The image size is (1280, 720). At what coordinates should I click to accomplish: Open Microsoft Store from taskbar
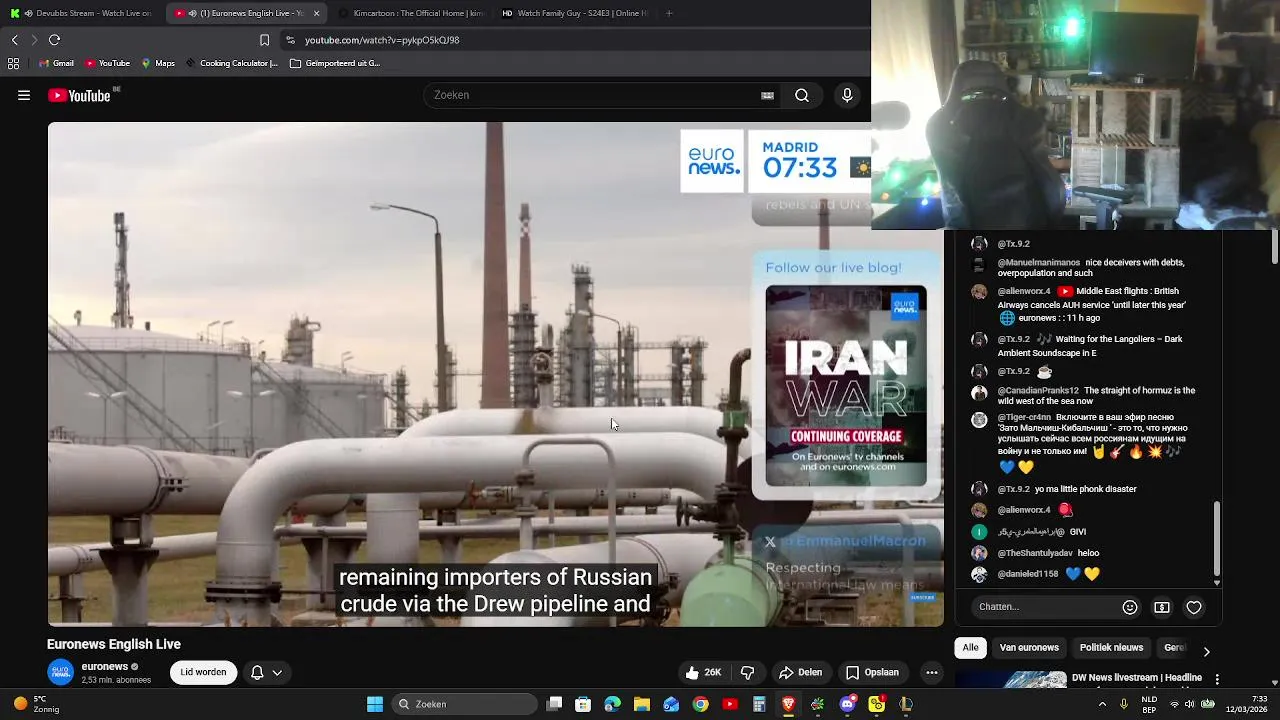tap(583, 704)
